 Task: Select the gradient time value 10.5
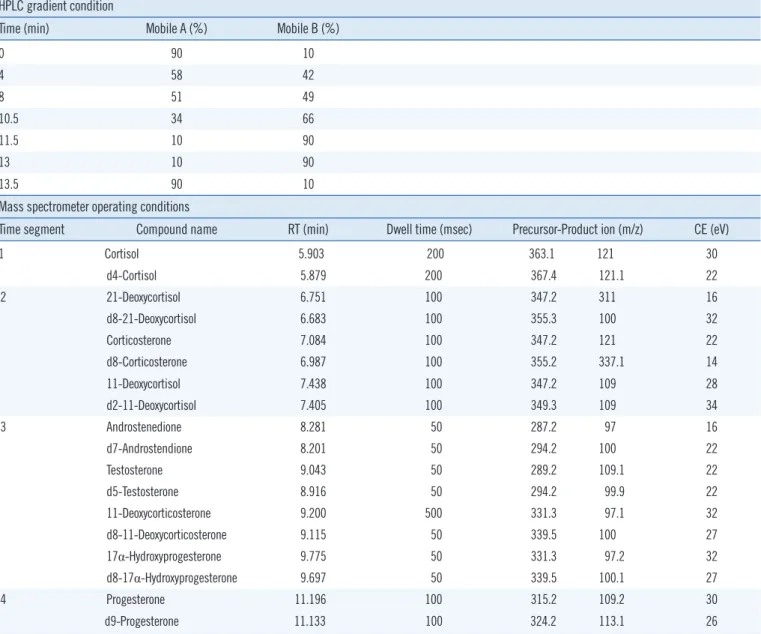click(x=9, y=119)
